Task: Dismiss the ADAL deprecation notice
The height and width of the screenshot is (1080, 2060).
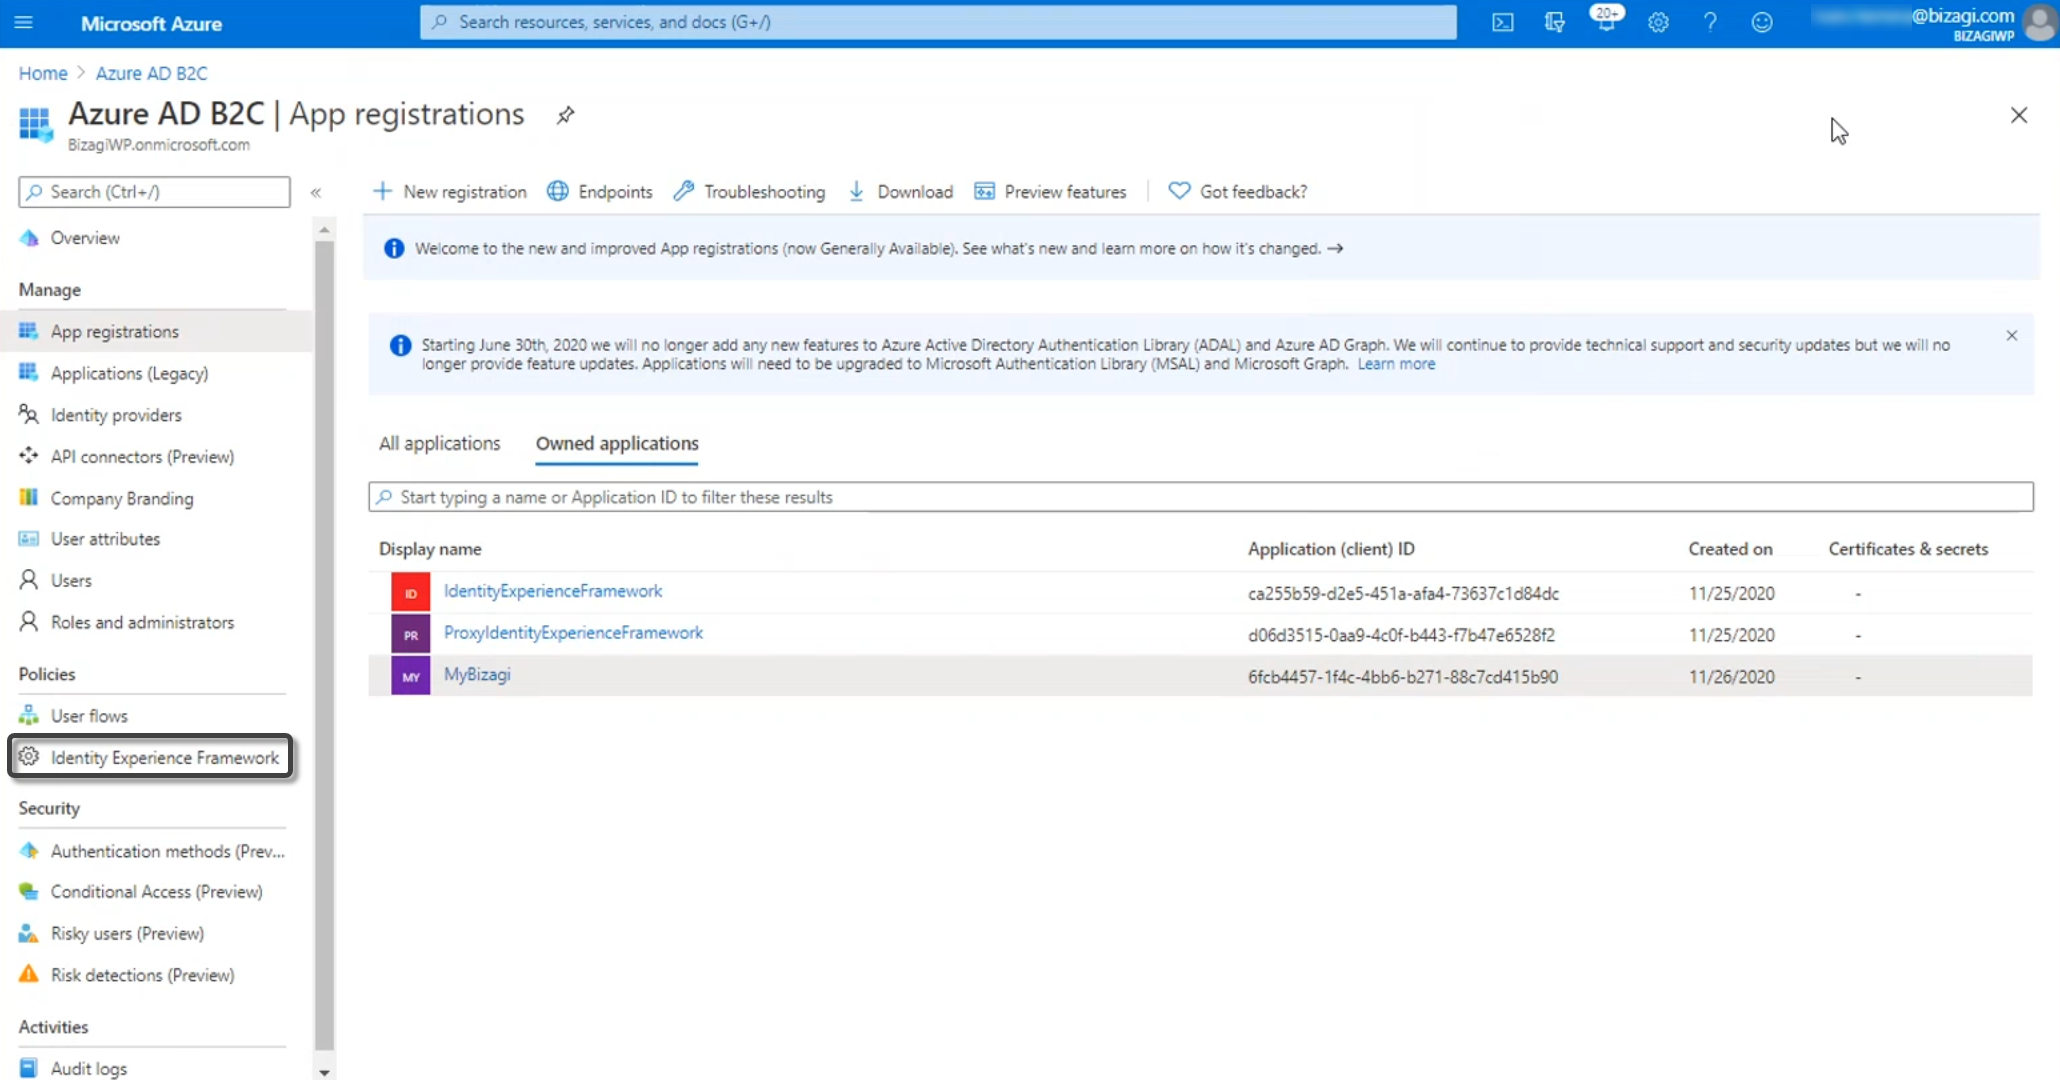Action: coord(2012,336)
